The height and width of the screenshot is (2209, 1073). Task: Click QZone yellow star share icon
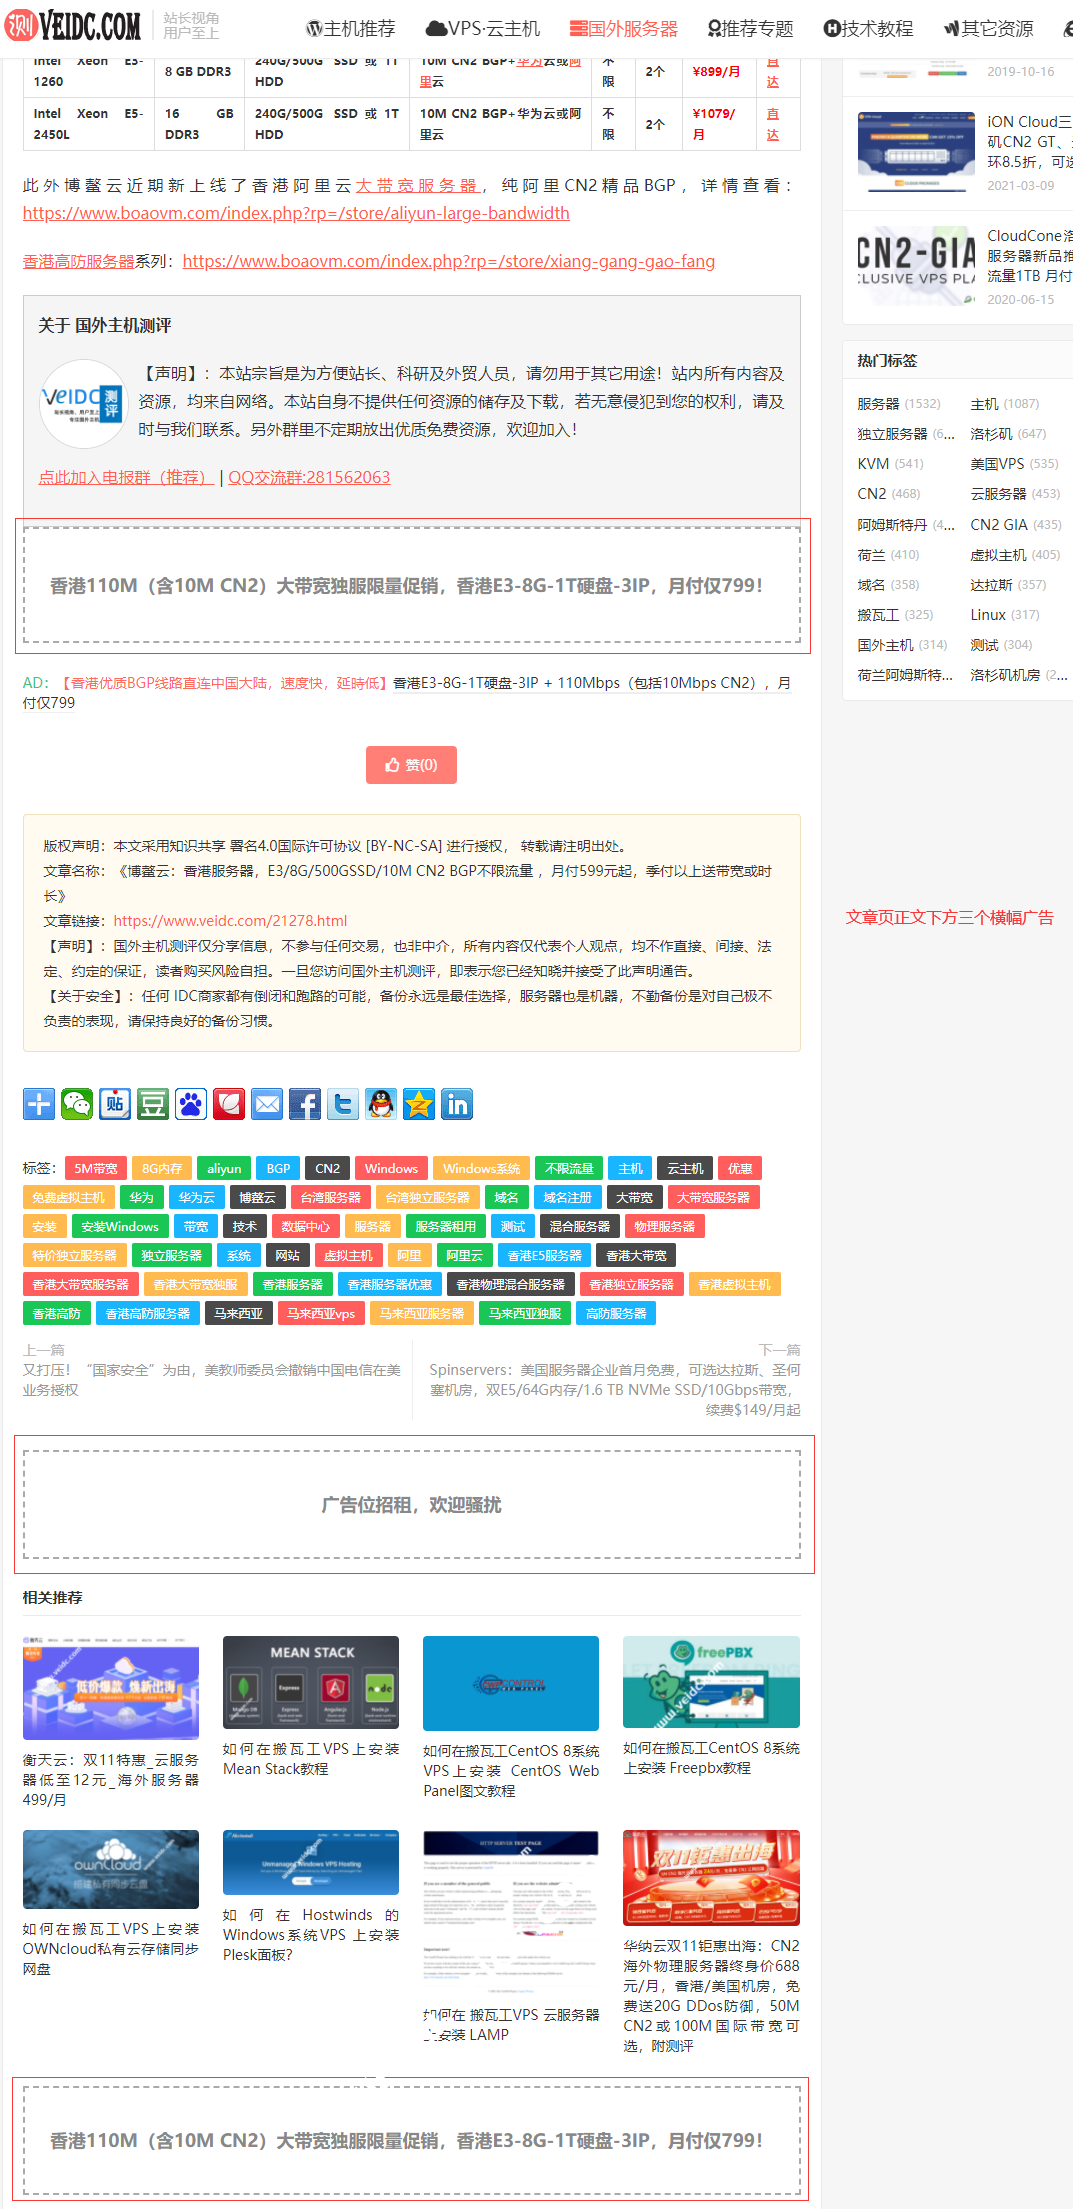419,1104
